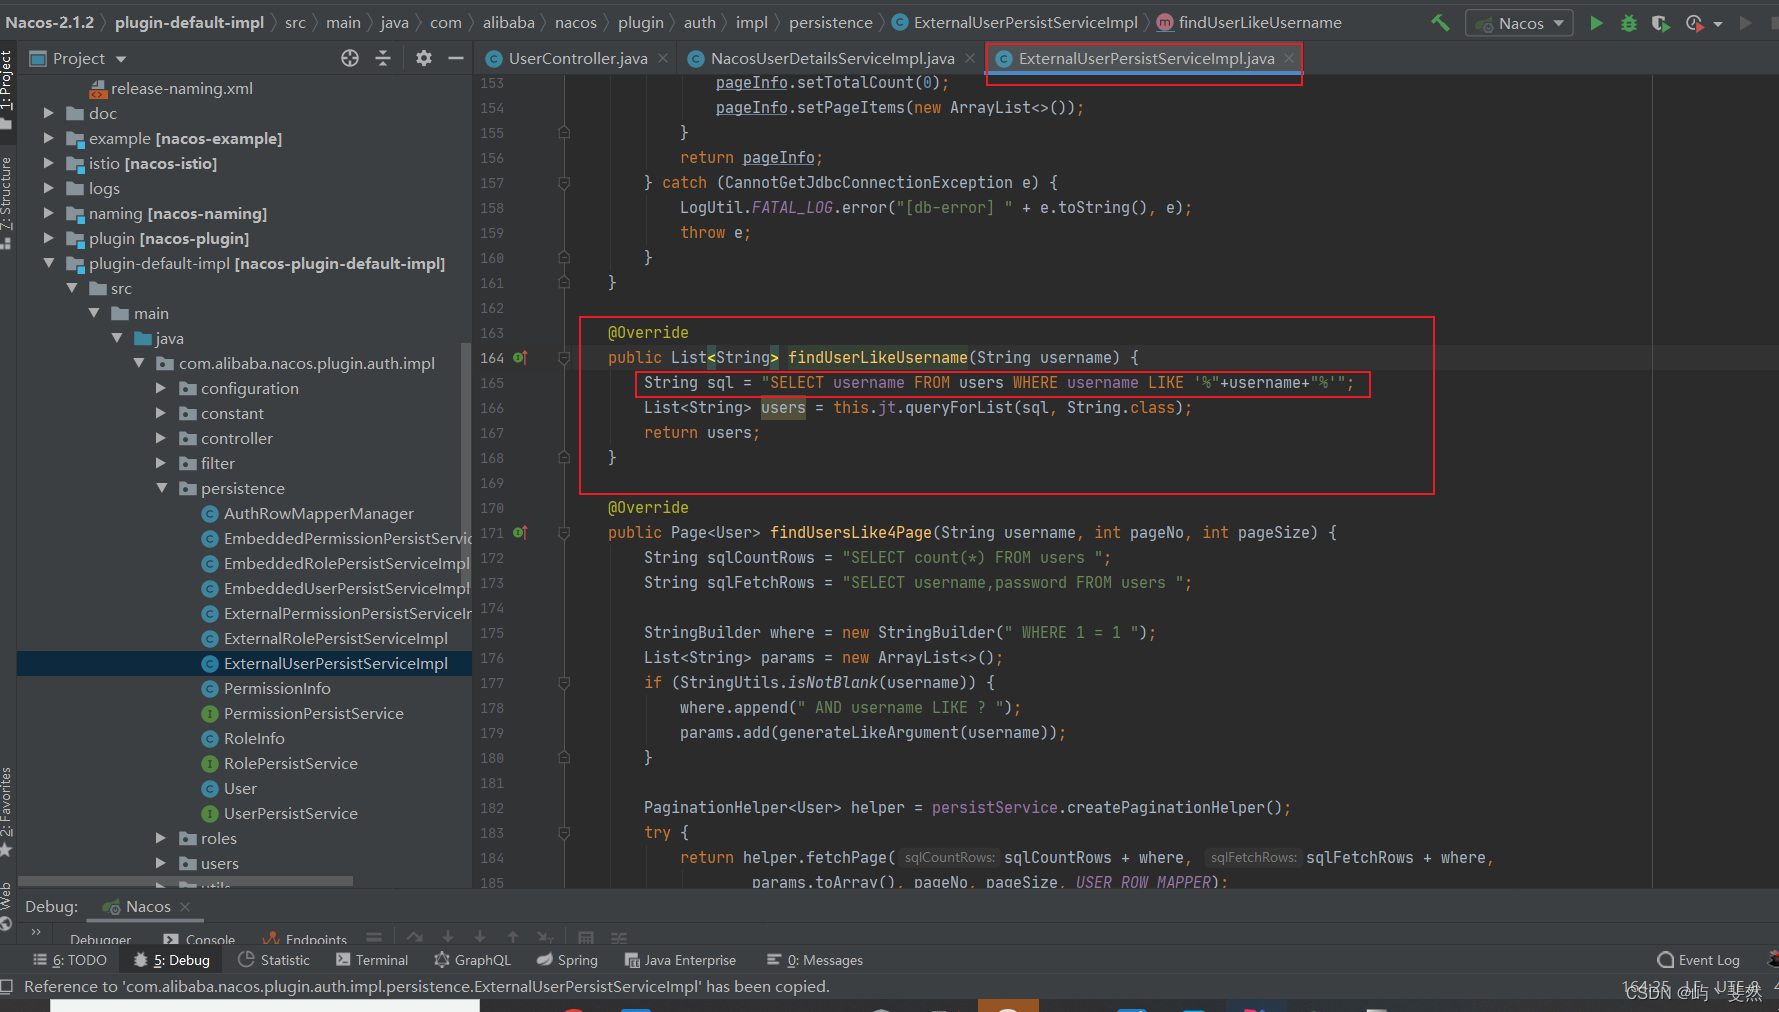Close the UserController.java tab

click(x=663, y=58)
